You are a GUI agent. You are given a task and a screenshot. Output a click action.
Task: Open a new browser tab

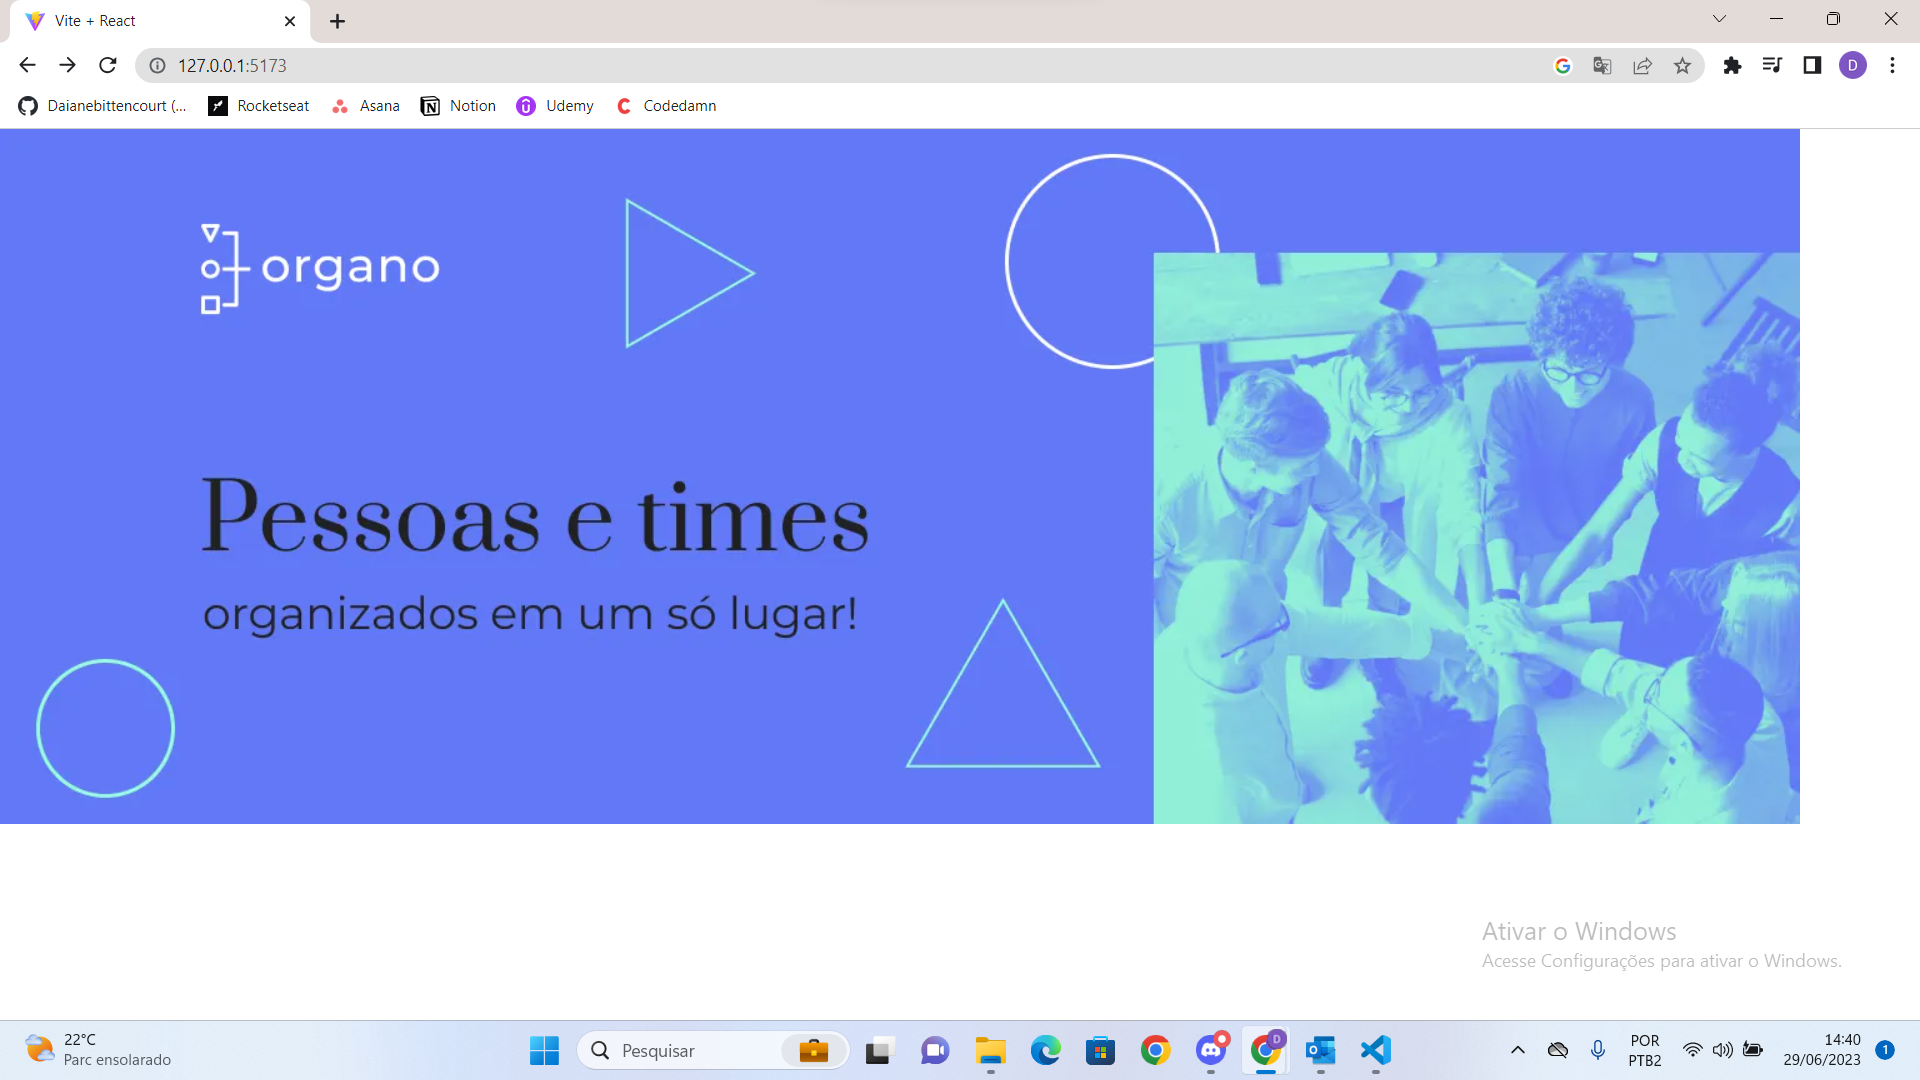click(338, 21)
